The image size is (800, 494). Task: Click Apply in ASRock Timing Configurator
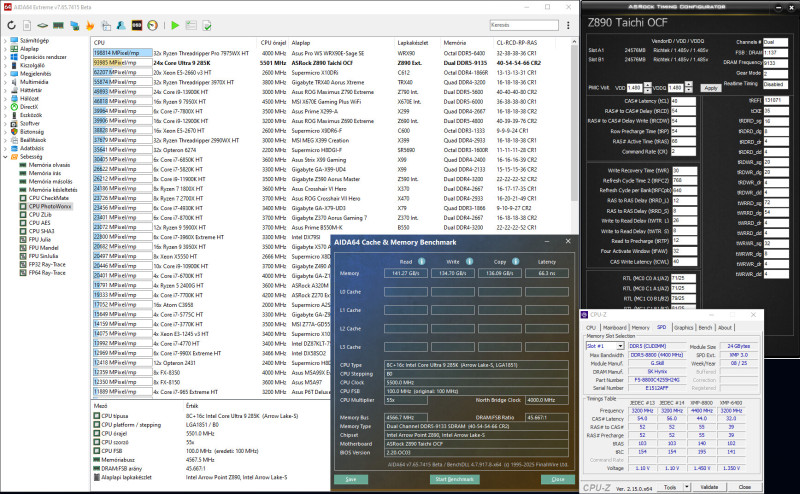point(711,88)
